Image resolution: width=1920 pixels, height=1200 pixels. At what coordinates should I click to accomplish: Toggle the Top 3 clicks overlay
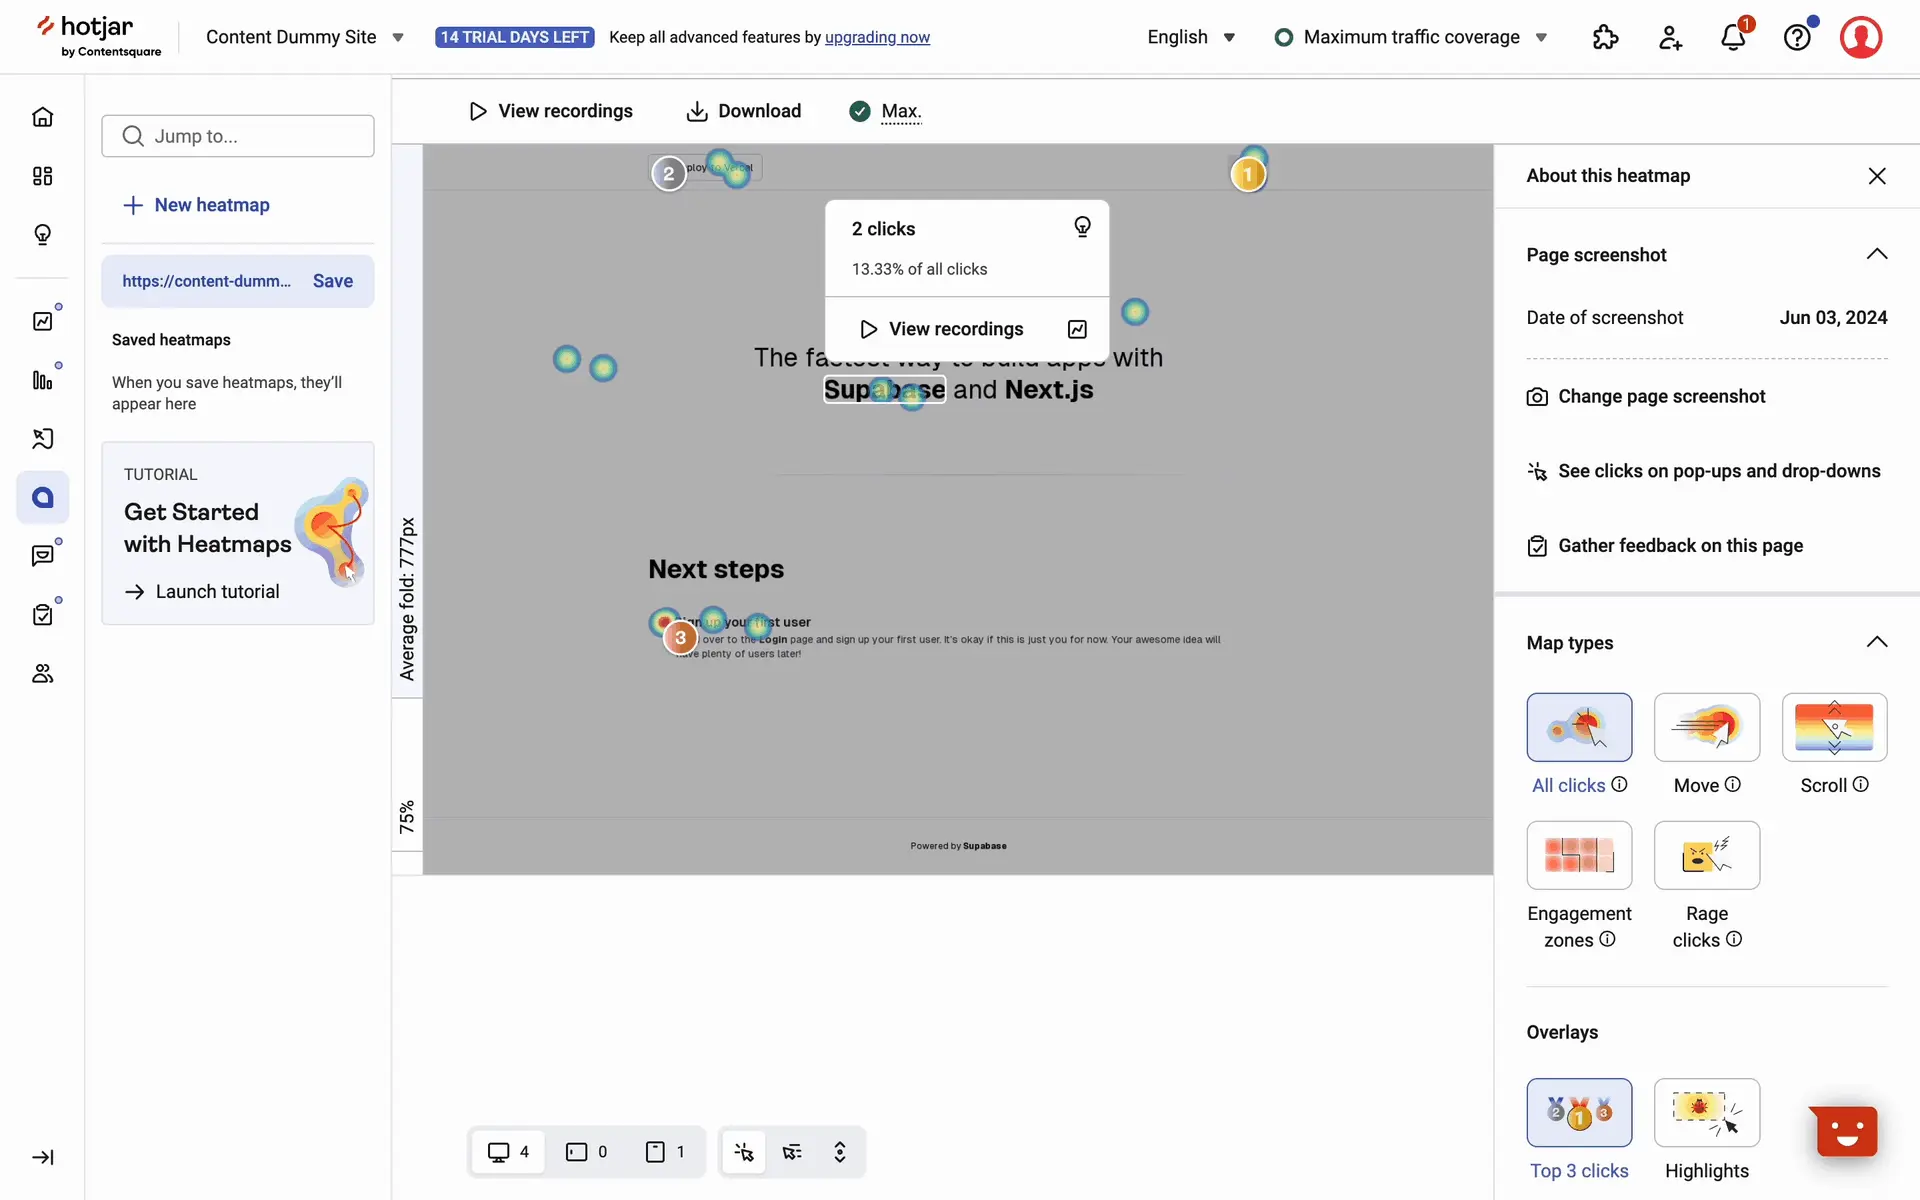[x=1579, y=1112]
